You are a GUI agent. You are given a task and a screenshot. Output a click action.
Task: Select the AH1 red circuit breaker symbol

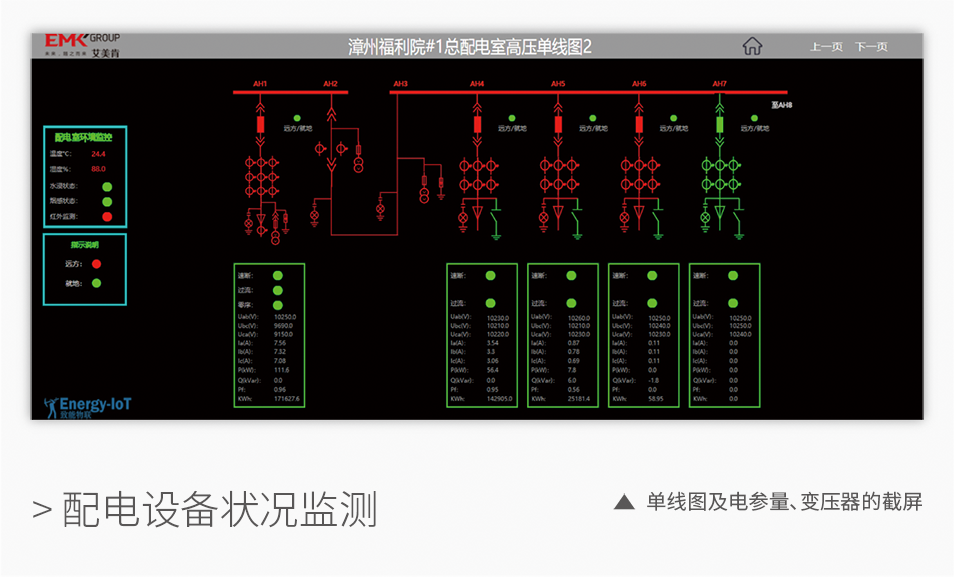coord(260,125)
